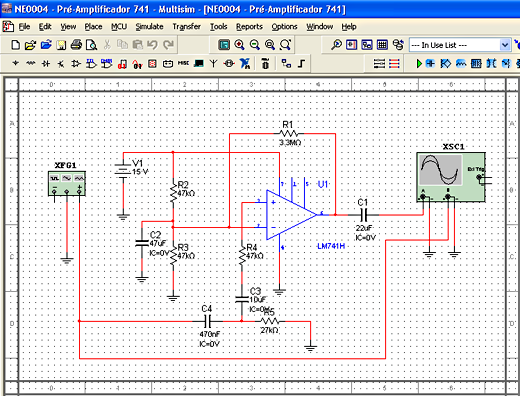Toggle the spreadsheet view
Screen dimensions: 520x396
(x=382, y=45)
